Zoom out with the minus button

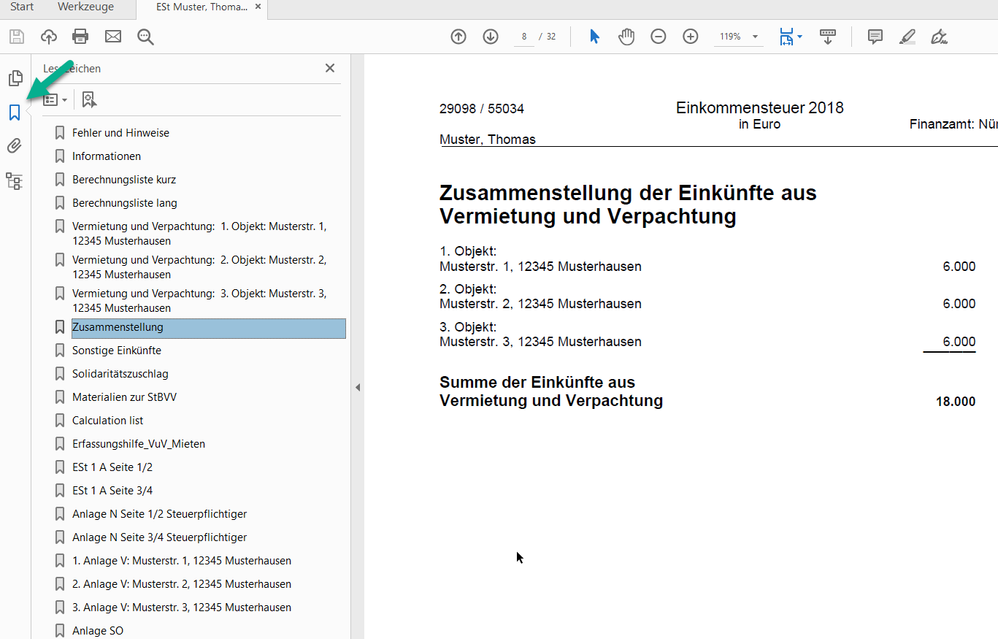click(x=658, y=37)
